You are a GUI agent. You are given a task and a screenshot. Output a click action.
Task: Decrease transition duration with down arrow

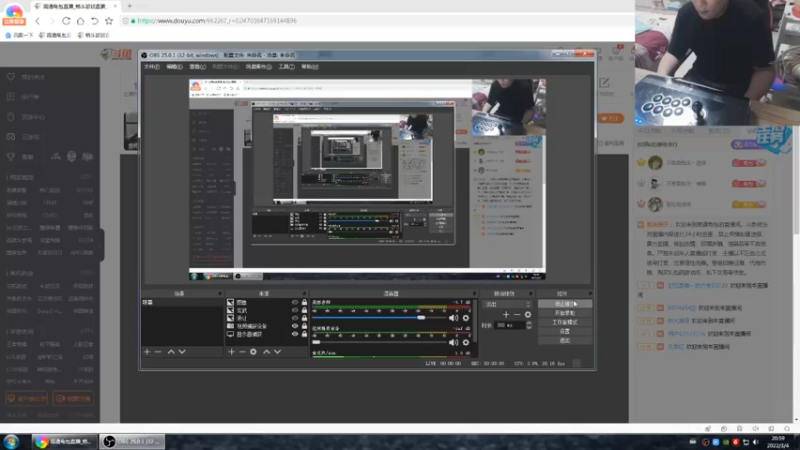[x=529, y=327]
